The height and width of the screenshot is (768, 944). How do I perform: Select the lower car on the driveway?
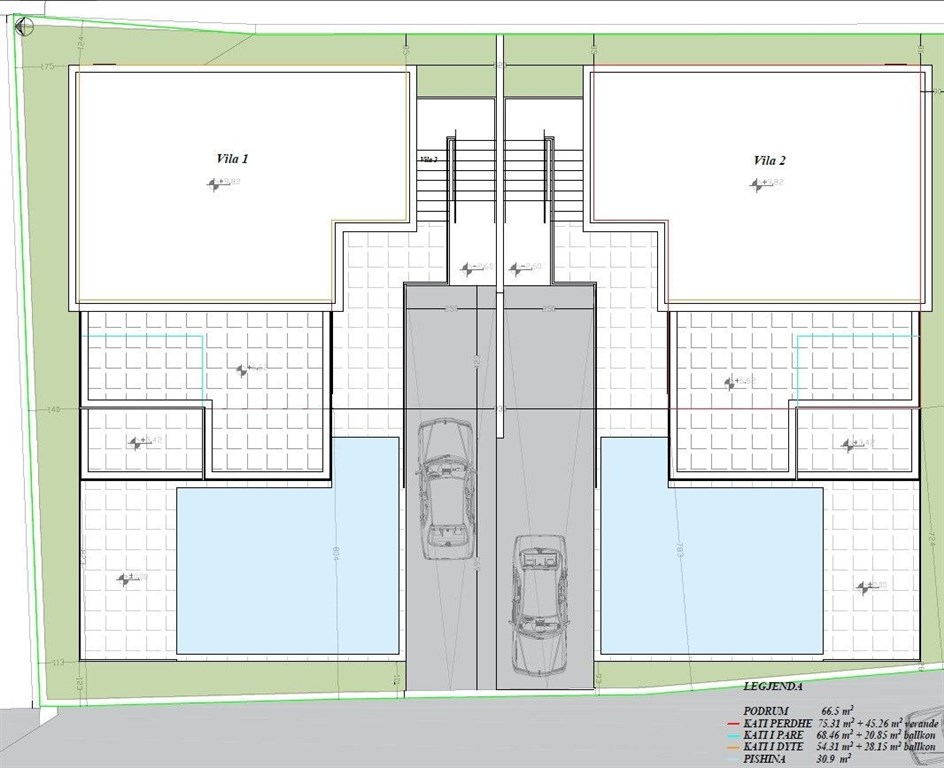pyautogui.click(x=539, y=603)
